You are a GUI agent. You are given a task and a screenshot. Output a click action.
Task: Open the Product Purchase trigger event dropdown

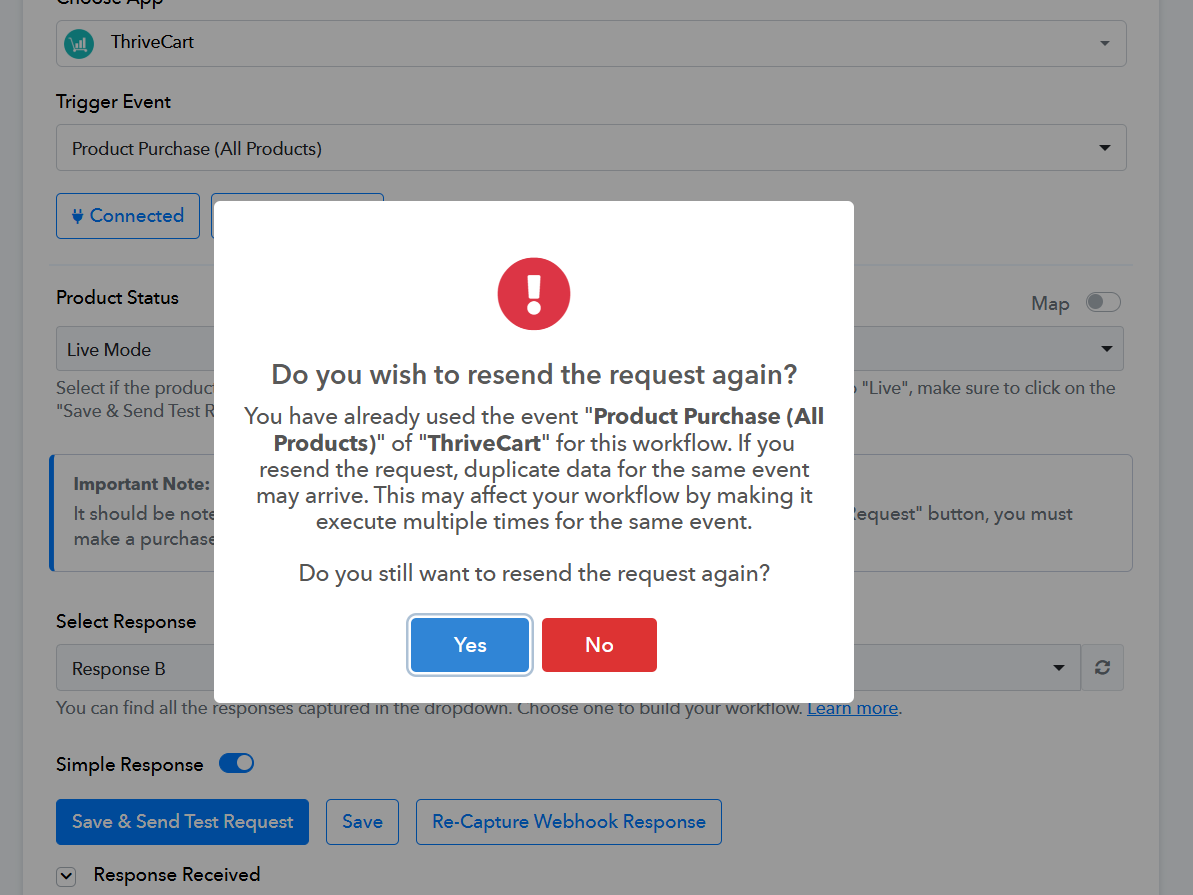[590, 148]
